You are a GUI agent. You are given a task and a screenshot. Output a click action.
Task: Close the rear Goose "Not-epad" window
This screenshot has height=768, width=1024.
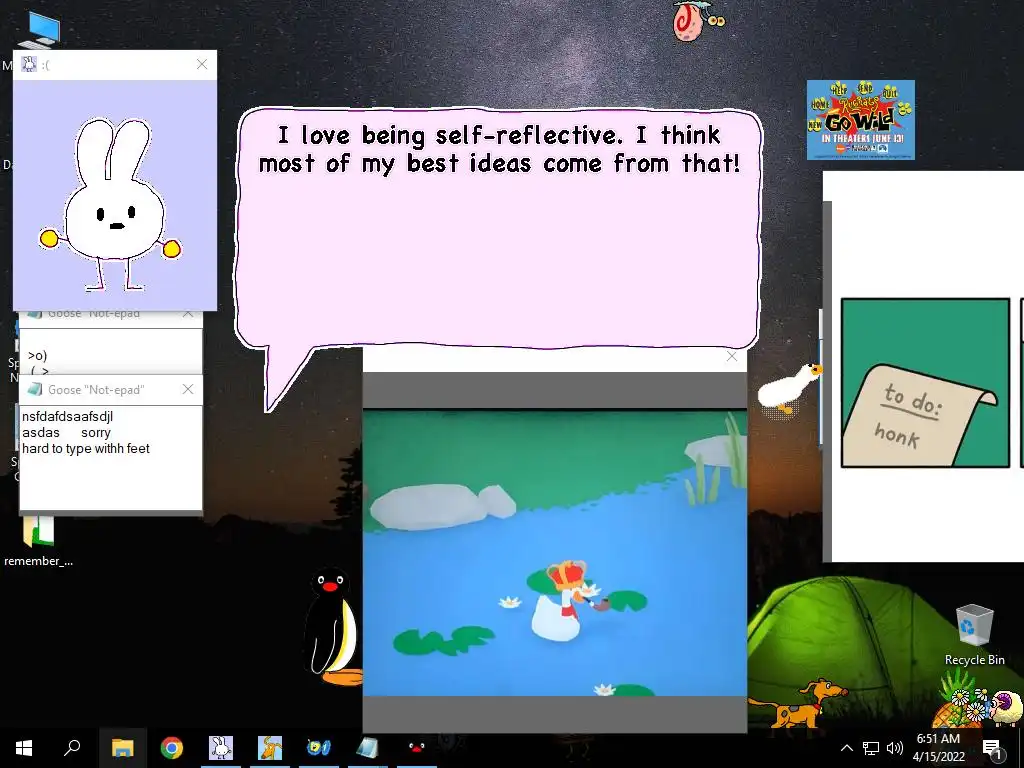(x=188, y=314)
